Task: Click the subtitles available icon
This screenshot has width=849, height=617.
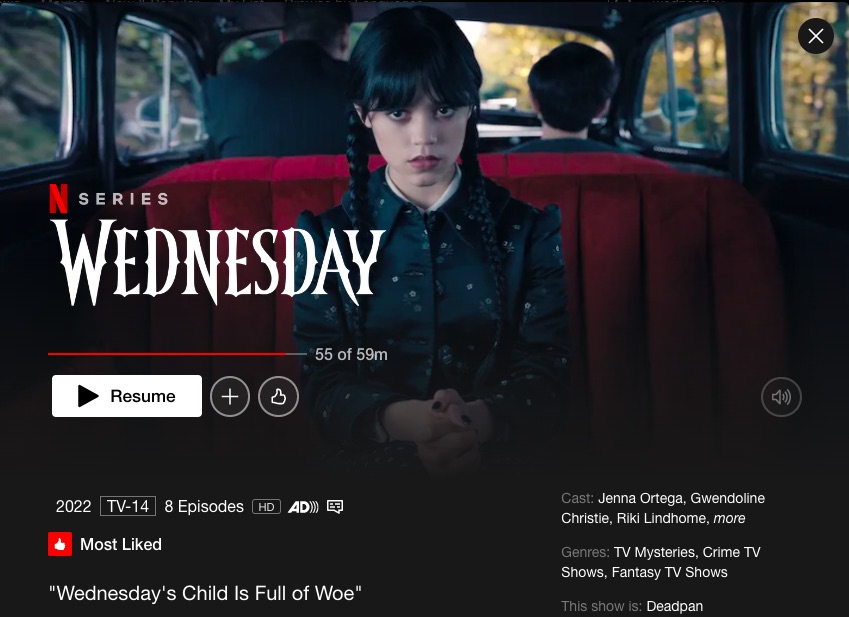Action: click(x=335, y=507)
